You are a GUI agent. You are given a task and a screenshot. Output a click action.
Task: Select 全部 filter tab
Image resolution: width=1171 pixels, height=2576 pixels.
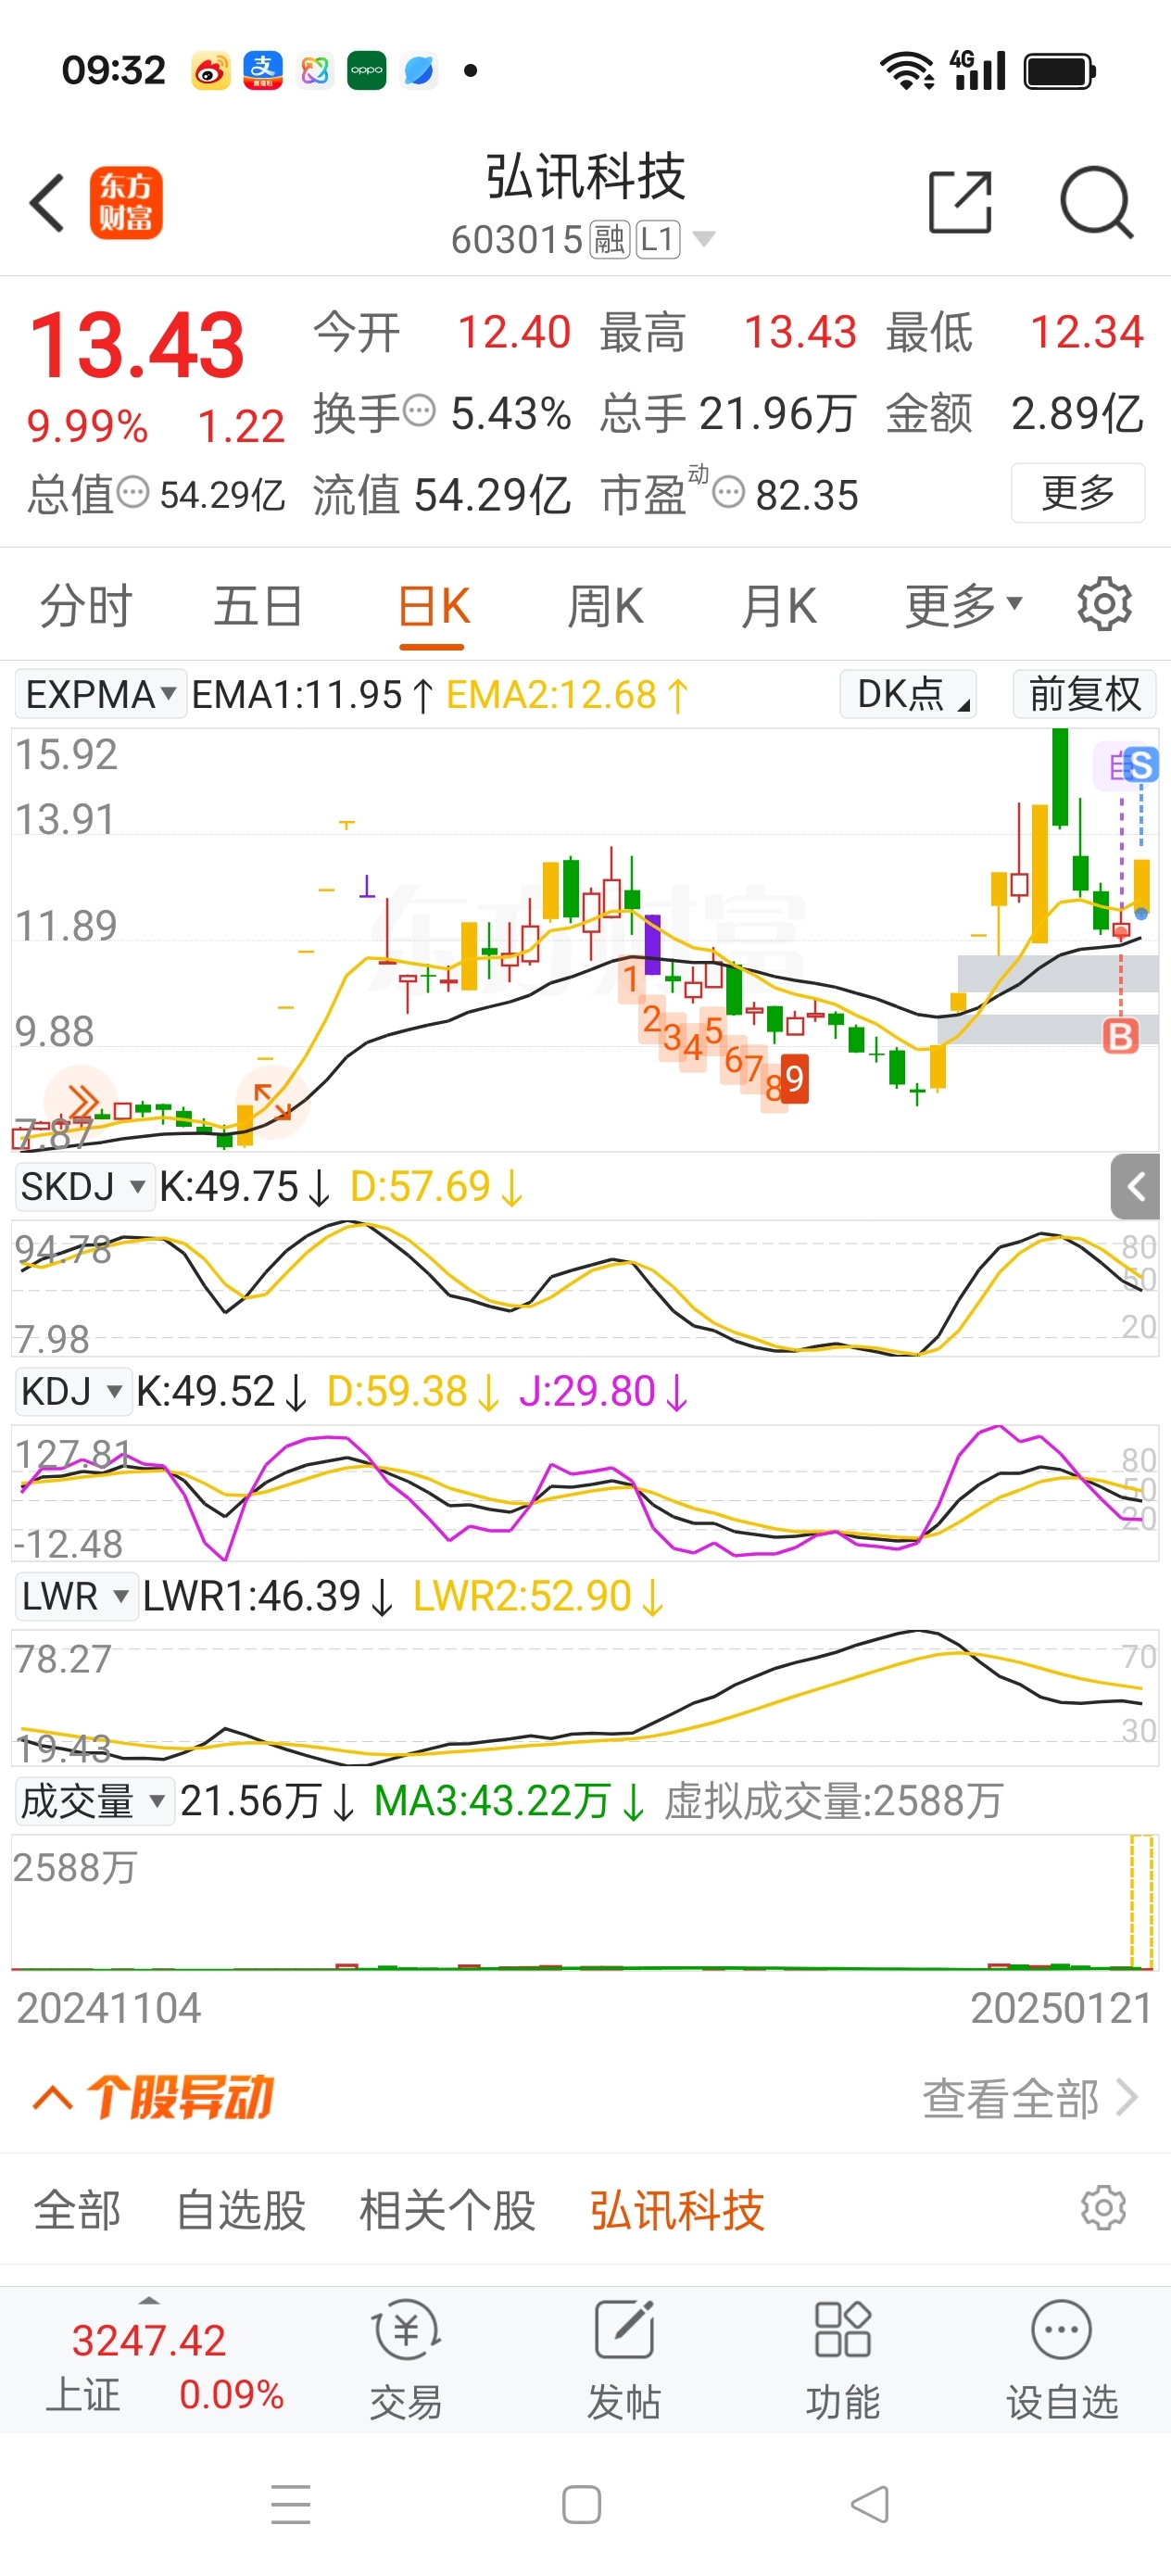[77, 2209]
